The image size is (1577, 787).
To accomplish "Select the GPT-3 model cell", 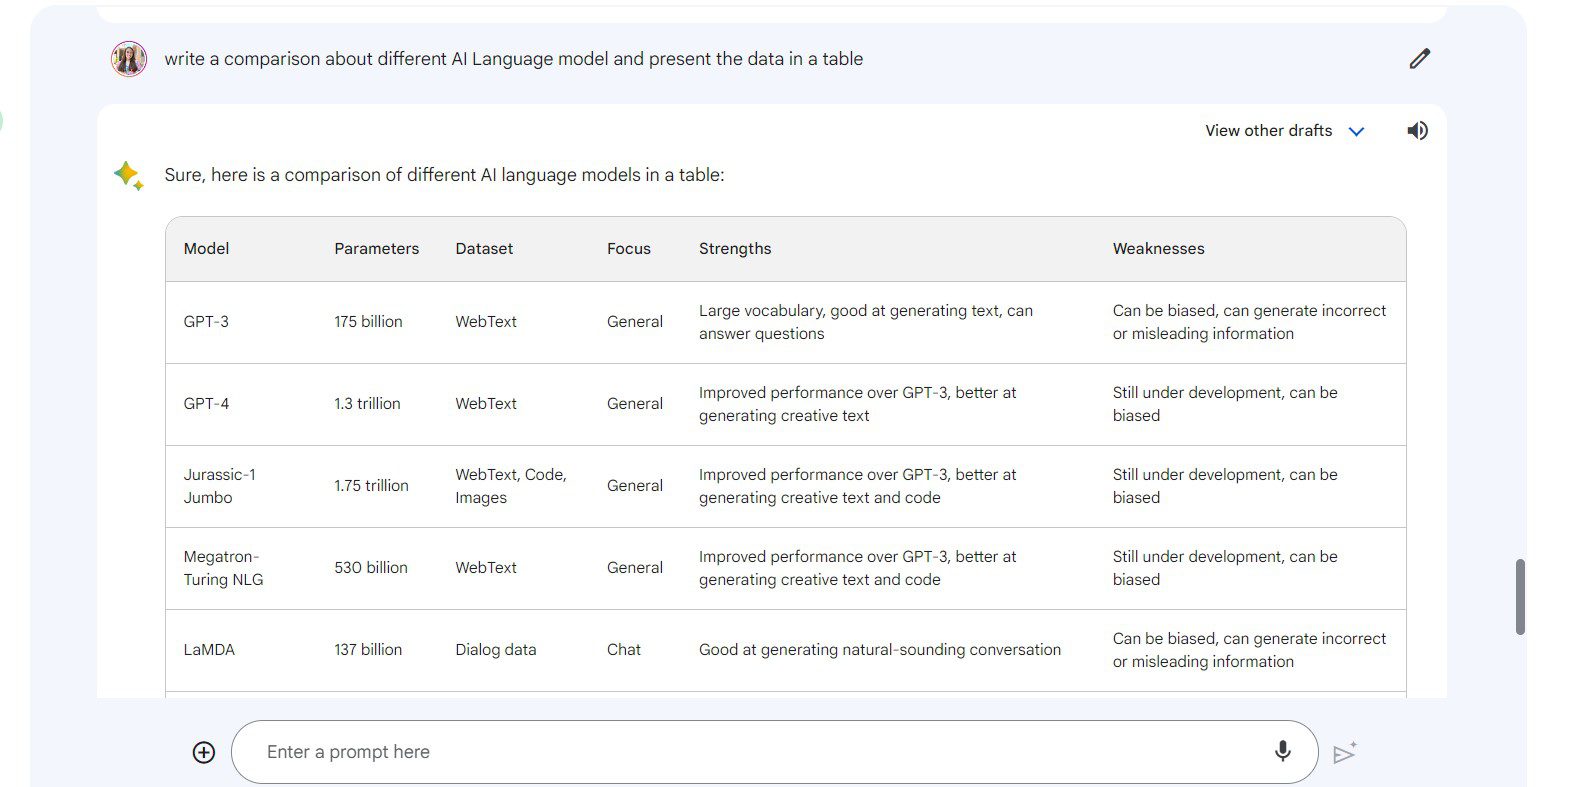I will click(206, 322).
